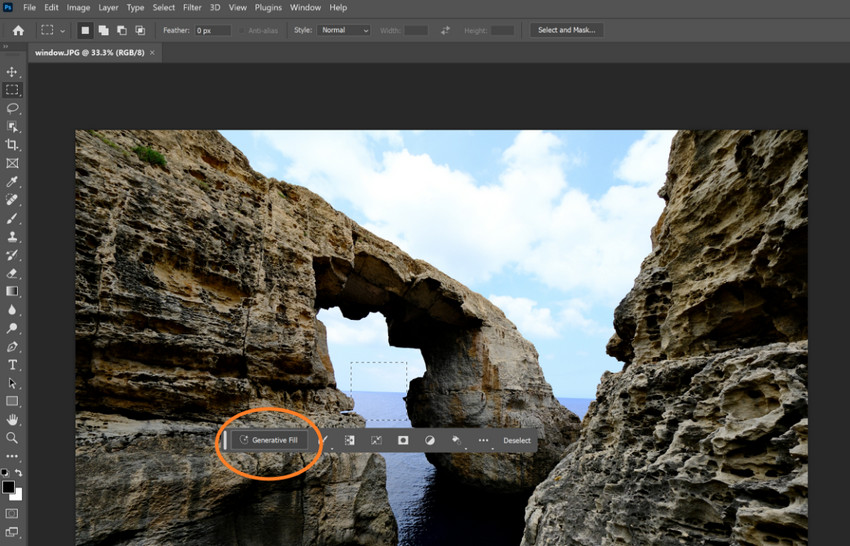This screenshot has width=850, height=546.
Task: Click the Home icon in options bar
Action: point(17,30)
